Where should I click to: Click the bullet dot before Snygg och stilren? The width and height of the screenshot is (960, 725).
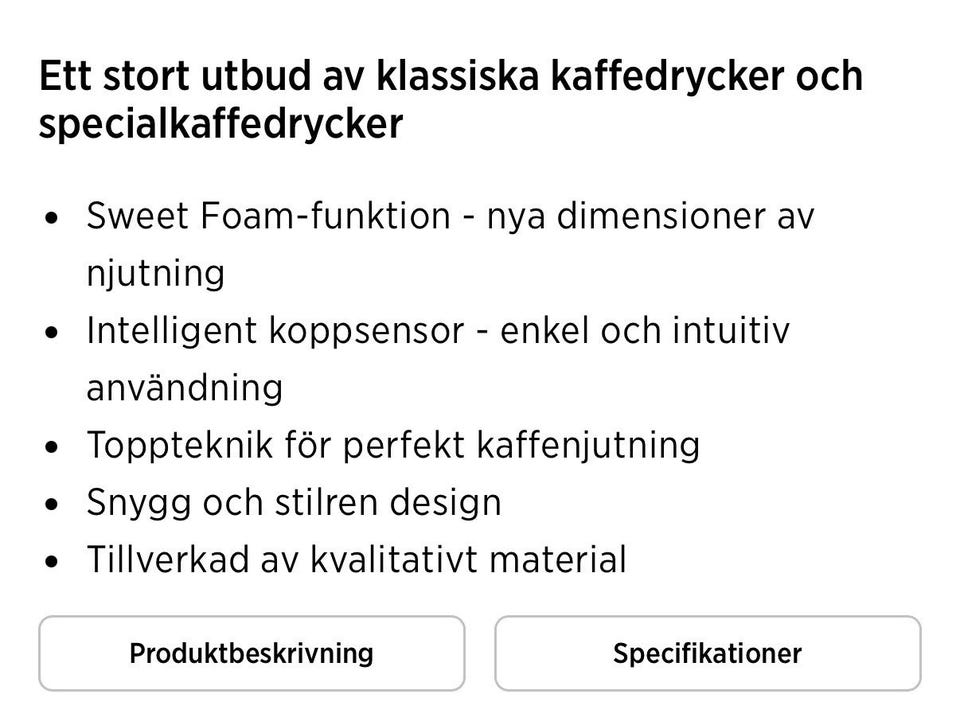click(x=52, y=503)
